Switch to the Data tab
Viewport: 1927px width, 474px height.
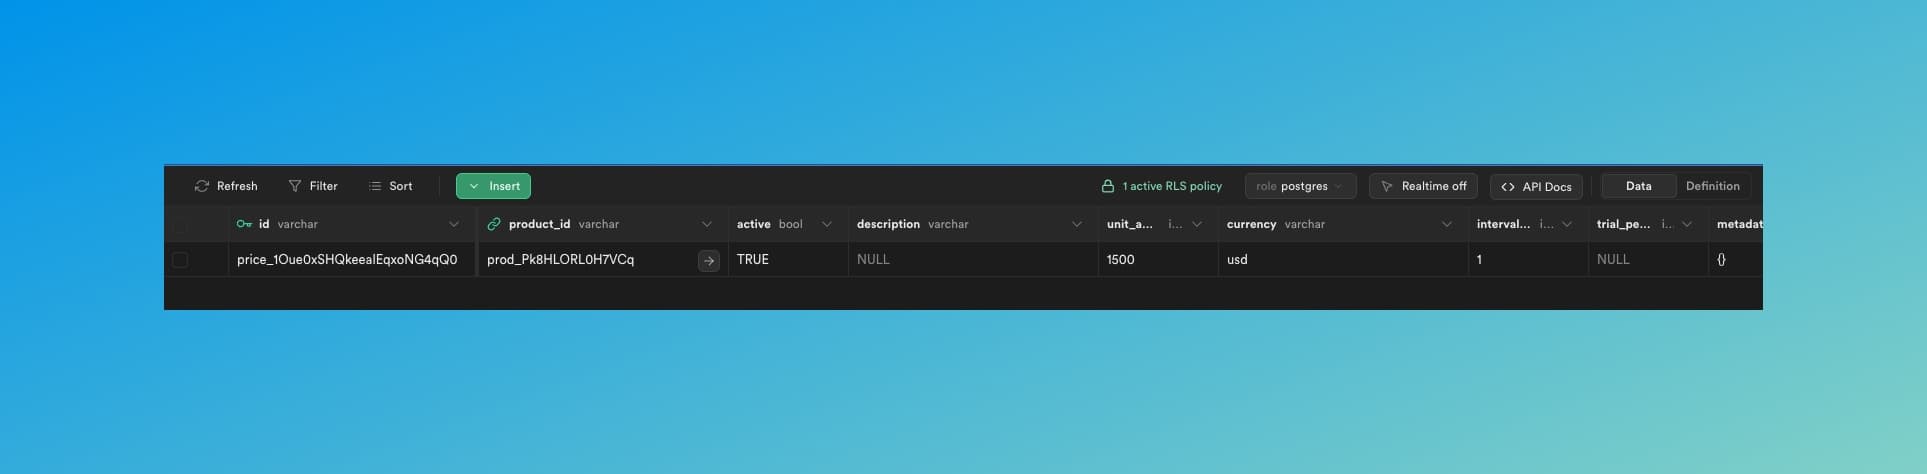1638,186
